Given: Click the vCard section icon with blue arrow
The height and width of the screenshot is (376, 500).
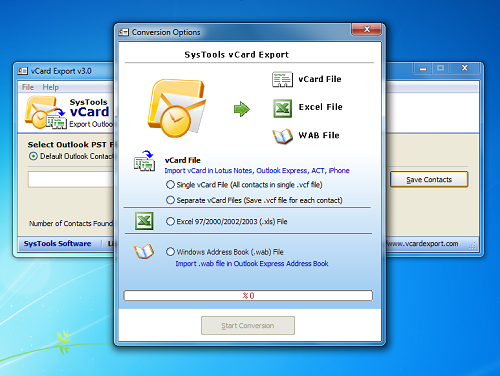Looking at the screenshot, I should click(144, 161).
